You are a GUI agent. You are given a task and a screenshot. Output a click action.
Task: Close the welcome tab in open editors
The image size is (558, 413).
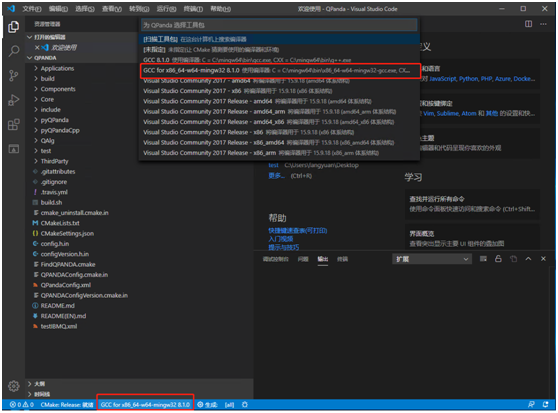click(x=37, y=47)
